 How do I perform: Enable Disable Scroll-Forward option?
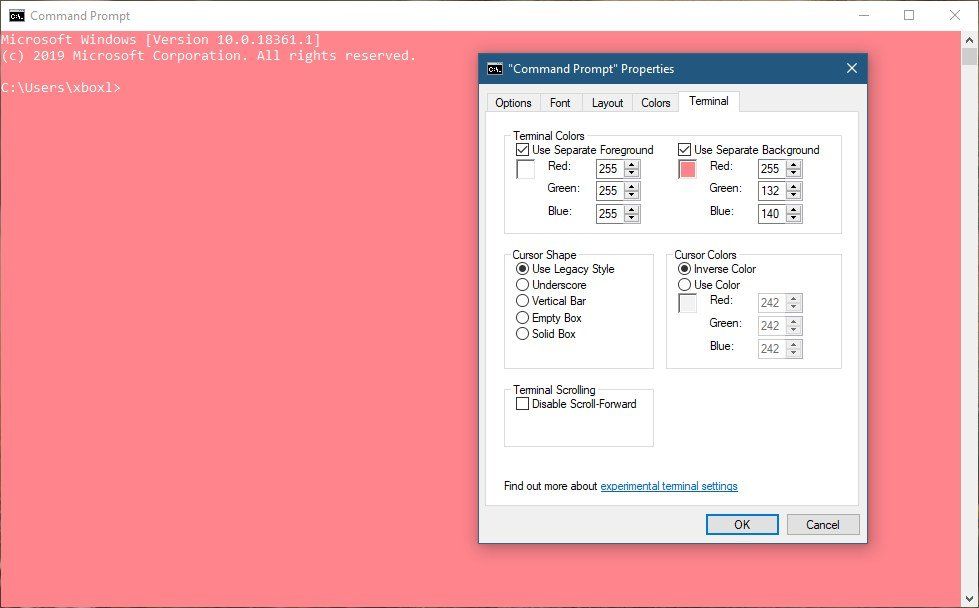(x=521, y=404)
